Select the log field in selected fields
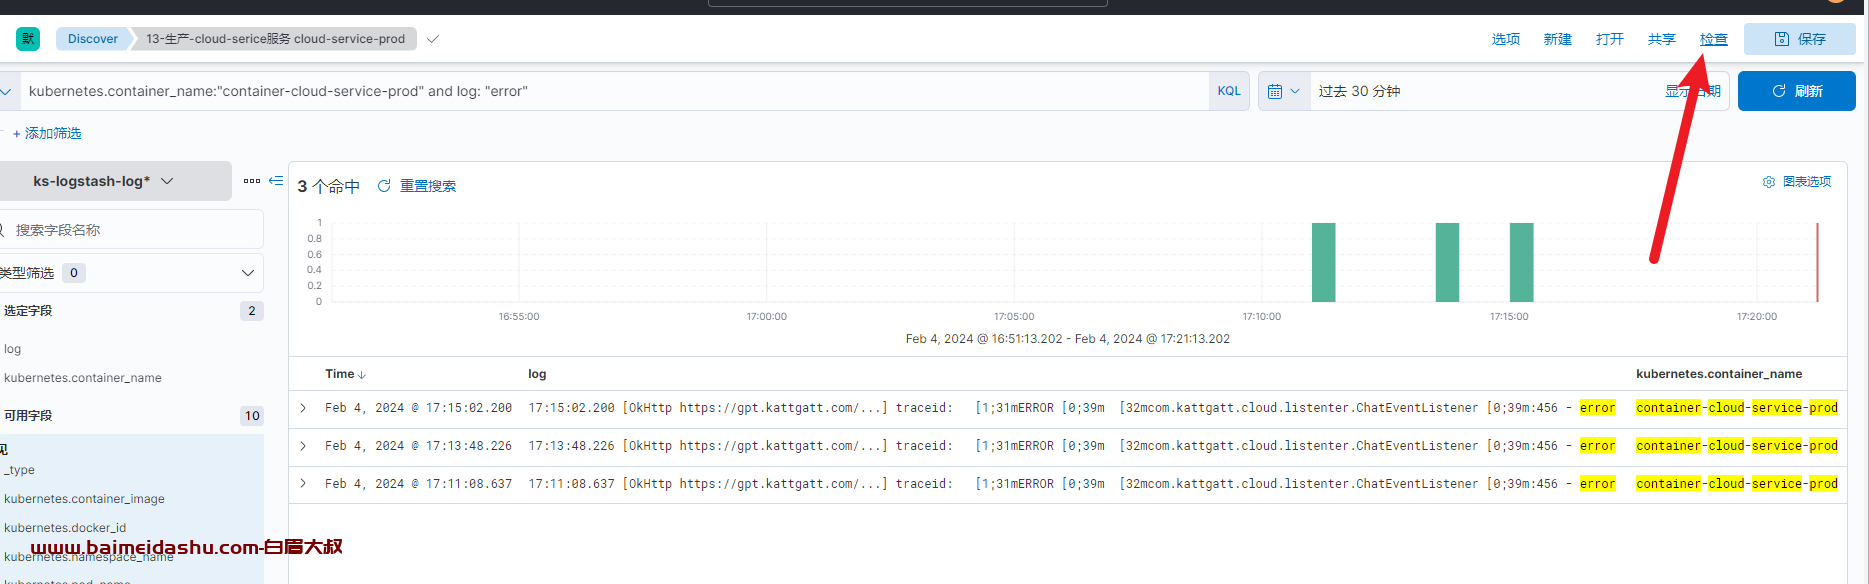The image size is (1869, 584). click(x=12, y=349)
